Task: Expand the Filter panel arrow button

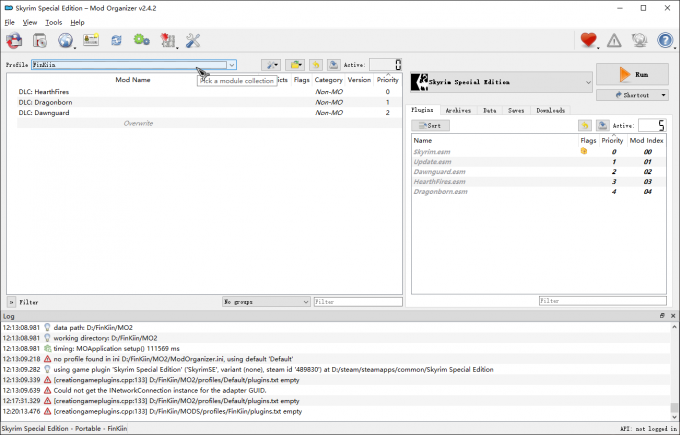Action: coord(12,302)
